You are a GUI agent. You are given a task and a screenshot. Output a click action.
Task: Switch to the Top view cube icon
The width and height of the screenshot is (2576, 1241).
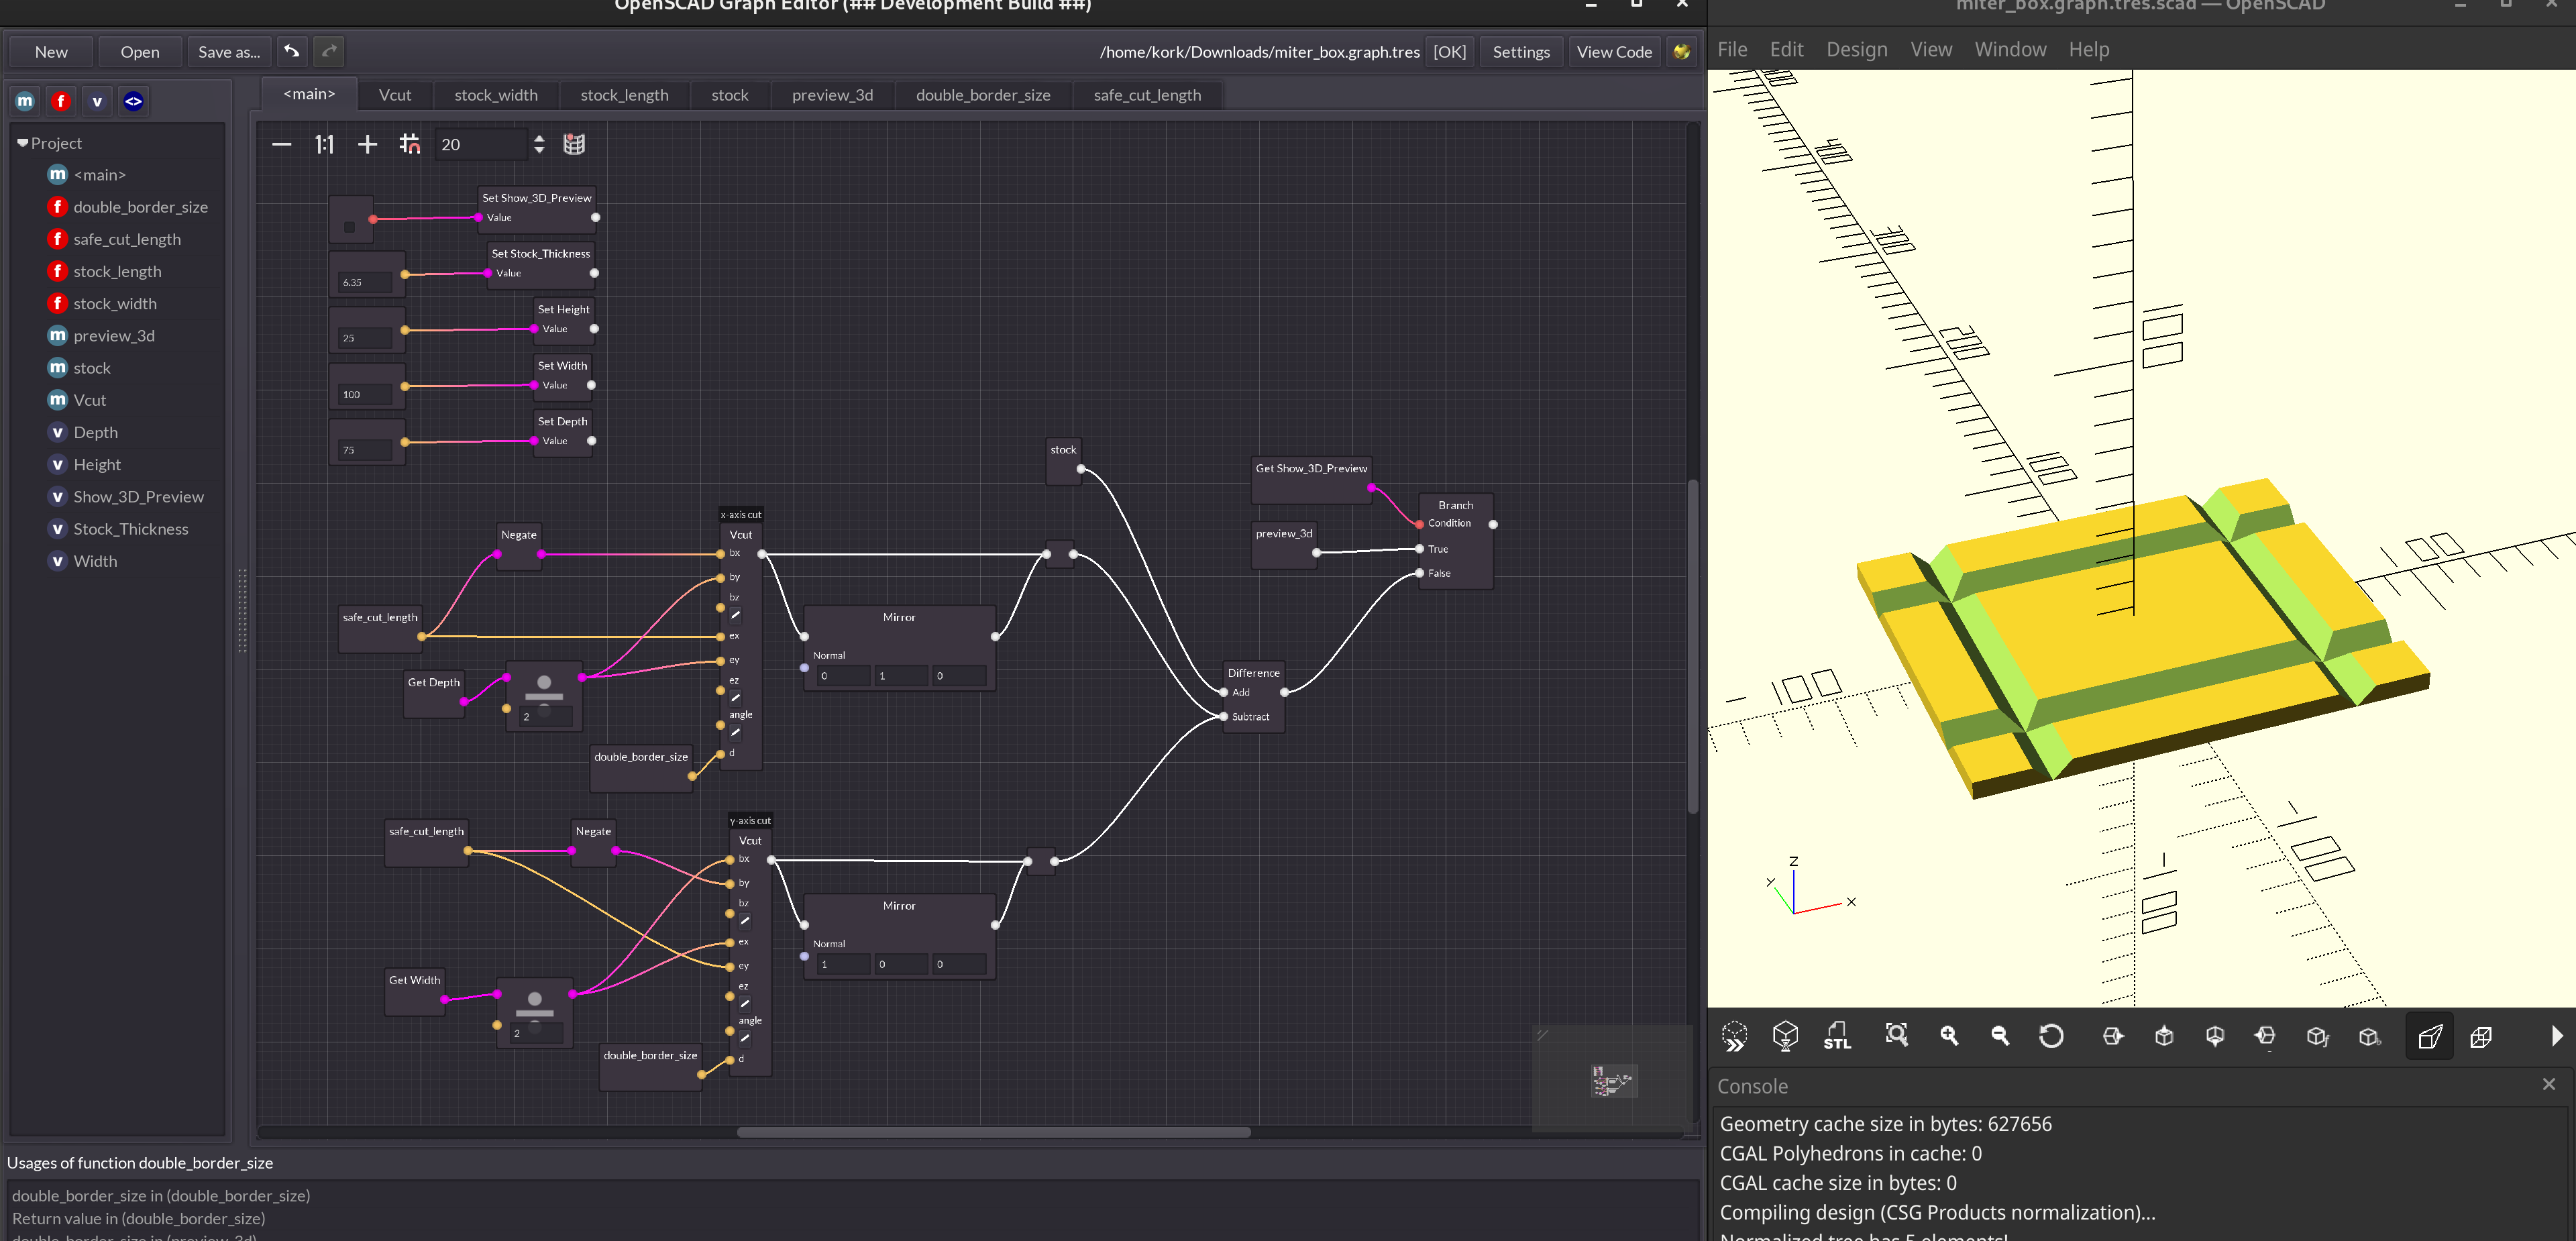click(2164, 1036)
